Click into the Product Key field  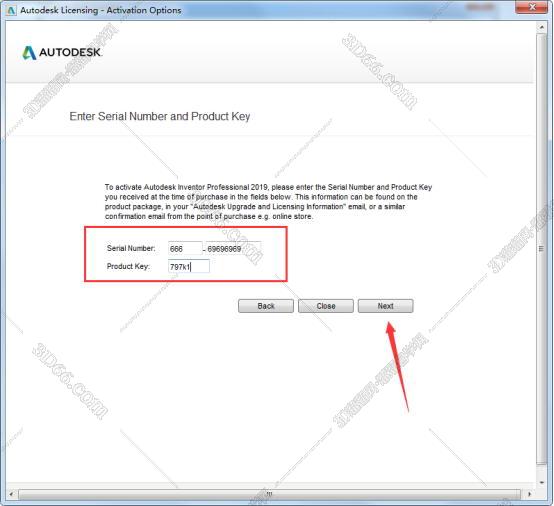[189, 266]
